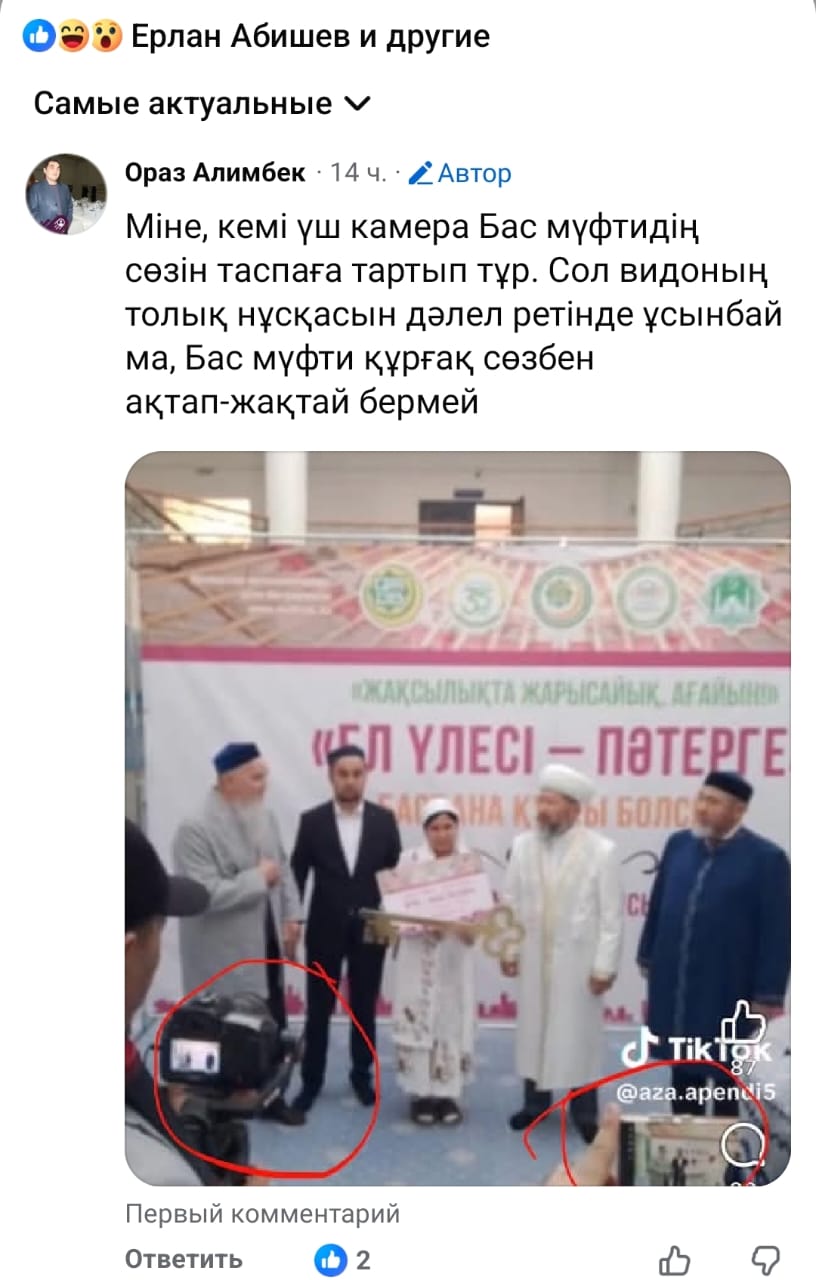Click the wow emoji reaction icon
The image size is (816, 1280).
pyautogui.click(x=105, y=38)
